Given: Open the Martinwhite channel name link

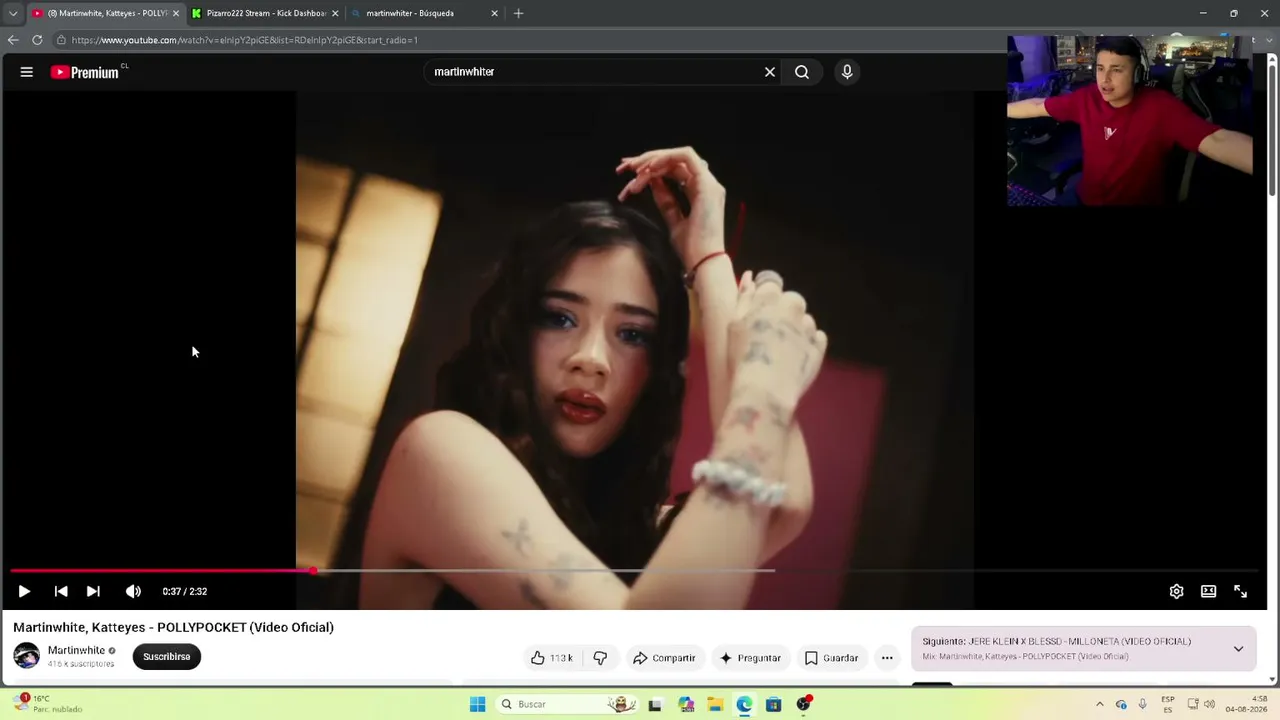Looking at the screenshot, I should [x=76, y=650].
